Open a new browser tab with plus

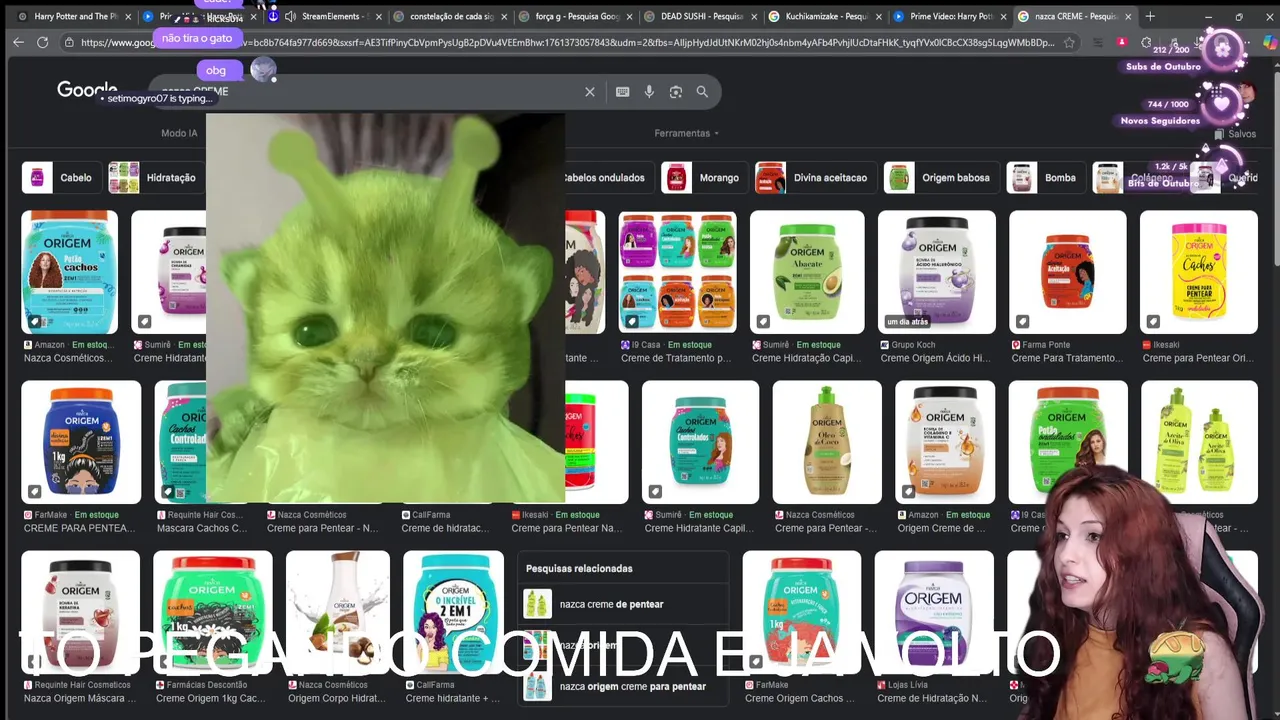[1150, 16]
